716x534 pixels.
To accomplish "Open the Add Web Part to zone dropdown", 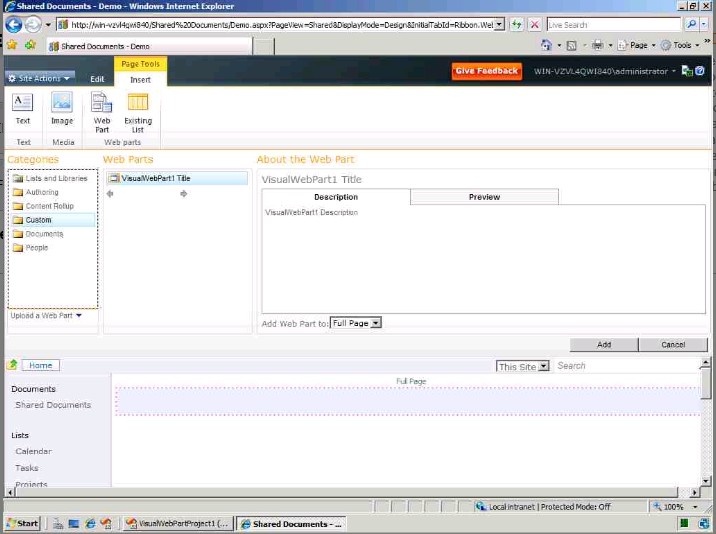I will [355, 323].
